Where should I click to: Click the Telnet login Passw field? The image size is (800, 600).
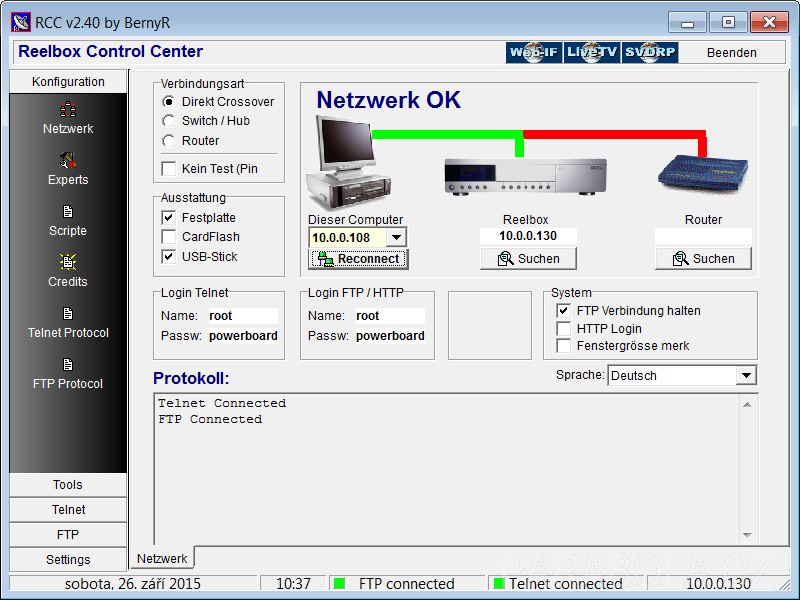pos(243,336)
